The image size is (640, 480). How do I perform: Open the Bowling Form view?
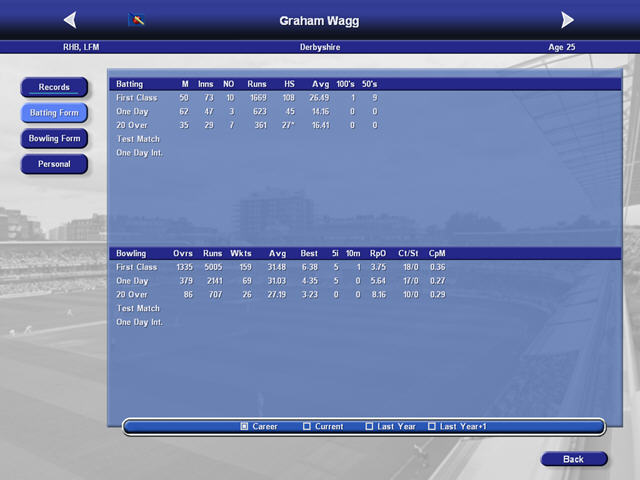[54, 139]
